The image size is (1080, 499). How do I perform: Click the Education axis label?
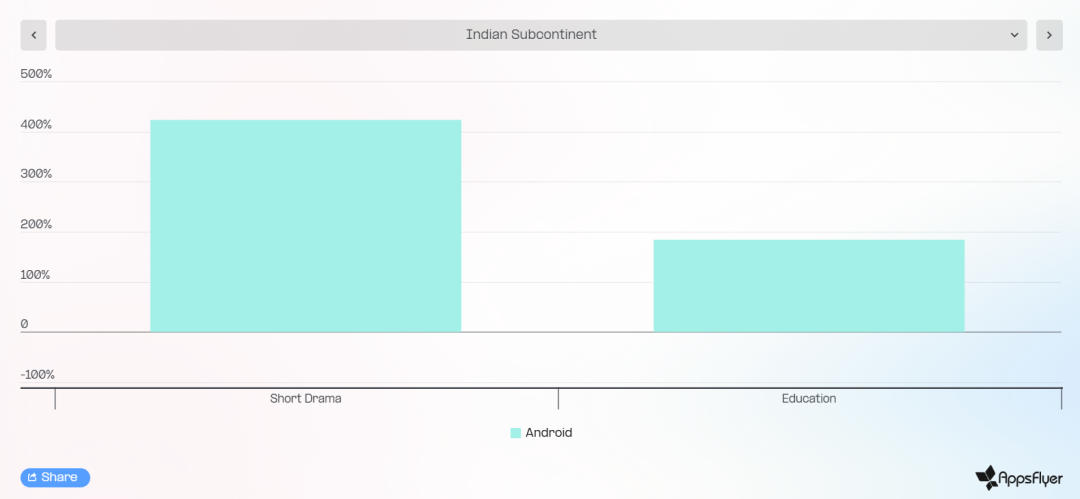809,398
